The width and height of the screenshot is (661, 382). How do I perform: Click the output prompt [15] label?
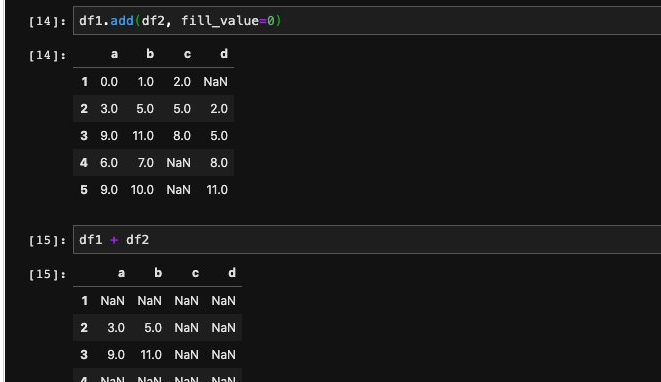pyautogui.click(x=47, y=274)
